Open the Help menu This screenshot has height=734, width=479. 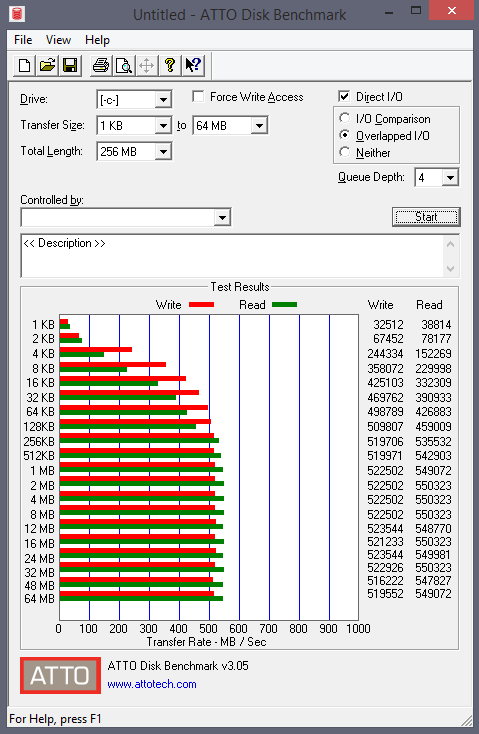97,40
